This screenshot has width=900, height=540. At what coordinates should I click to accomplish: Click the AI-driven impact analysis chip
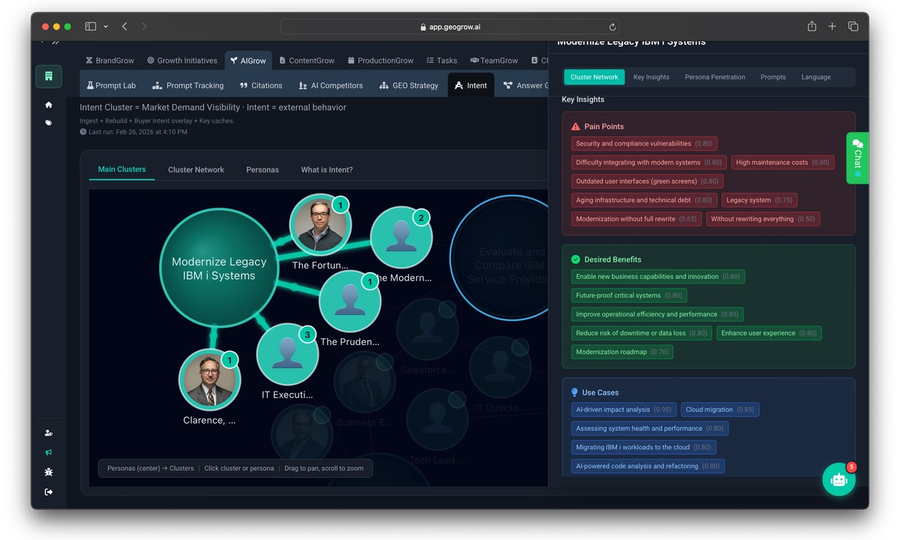623,410
